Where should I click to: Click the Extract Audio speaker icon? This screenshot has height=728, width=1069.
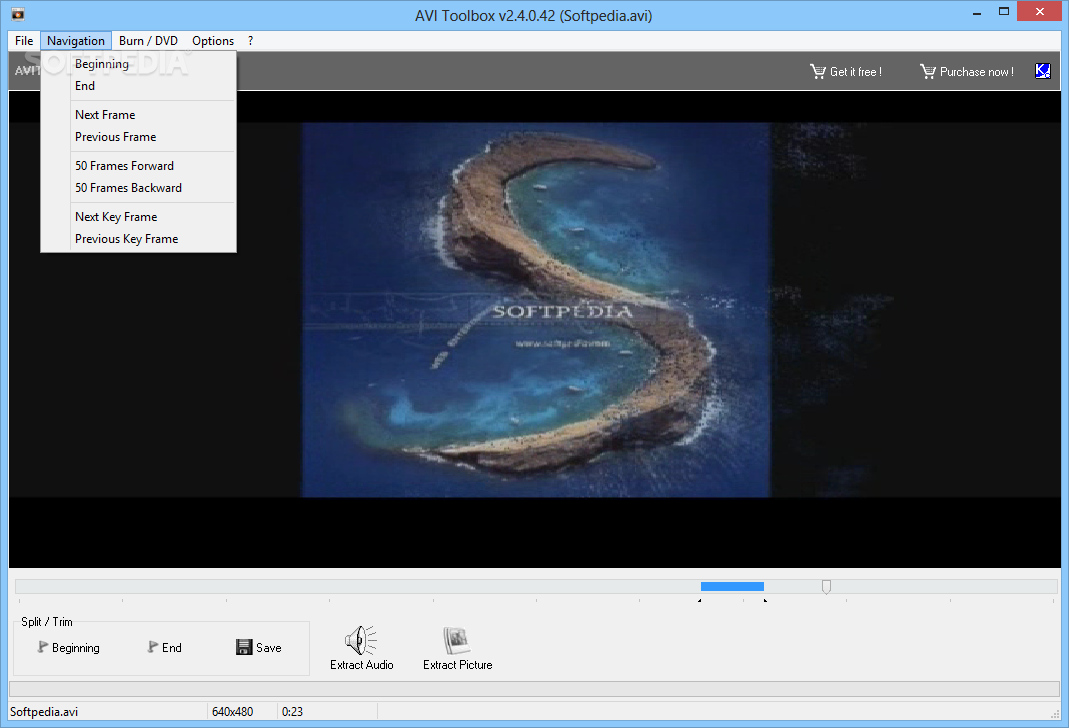click(x=361, y=640)
